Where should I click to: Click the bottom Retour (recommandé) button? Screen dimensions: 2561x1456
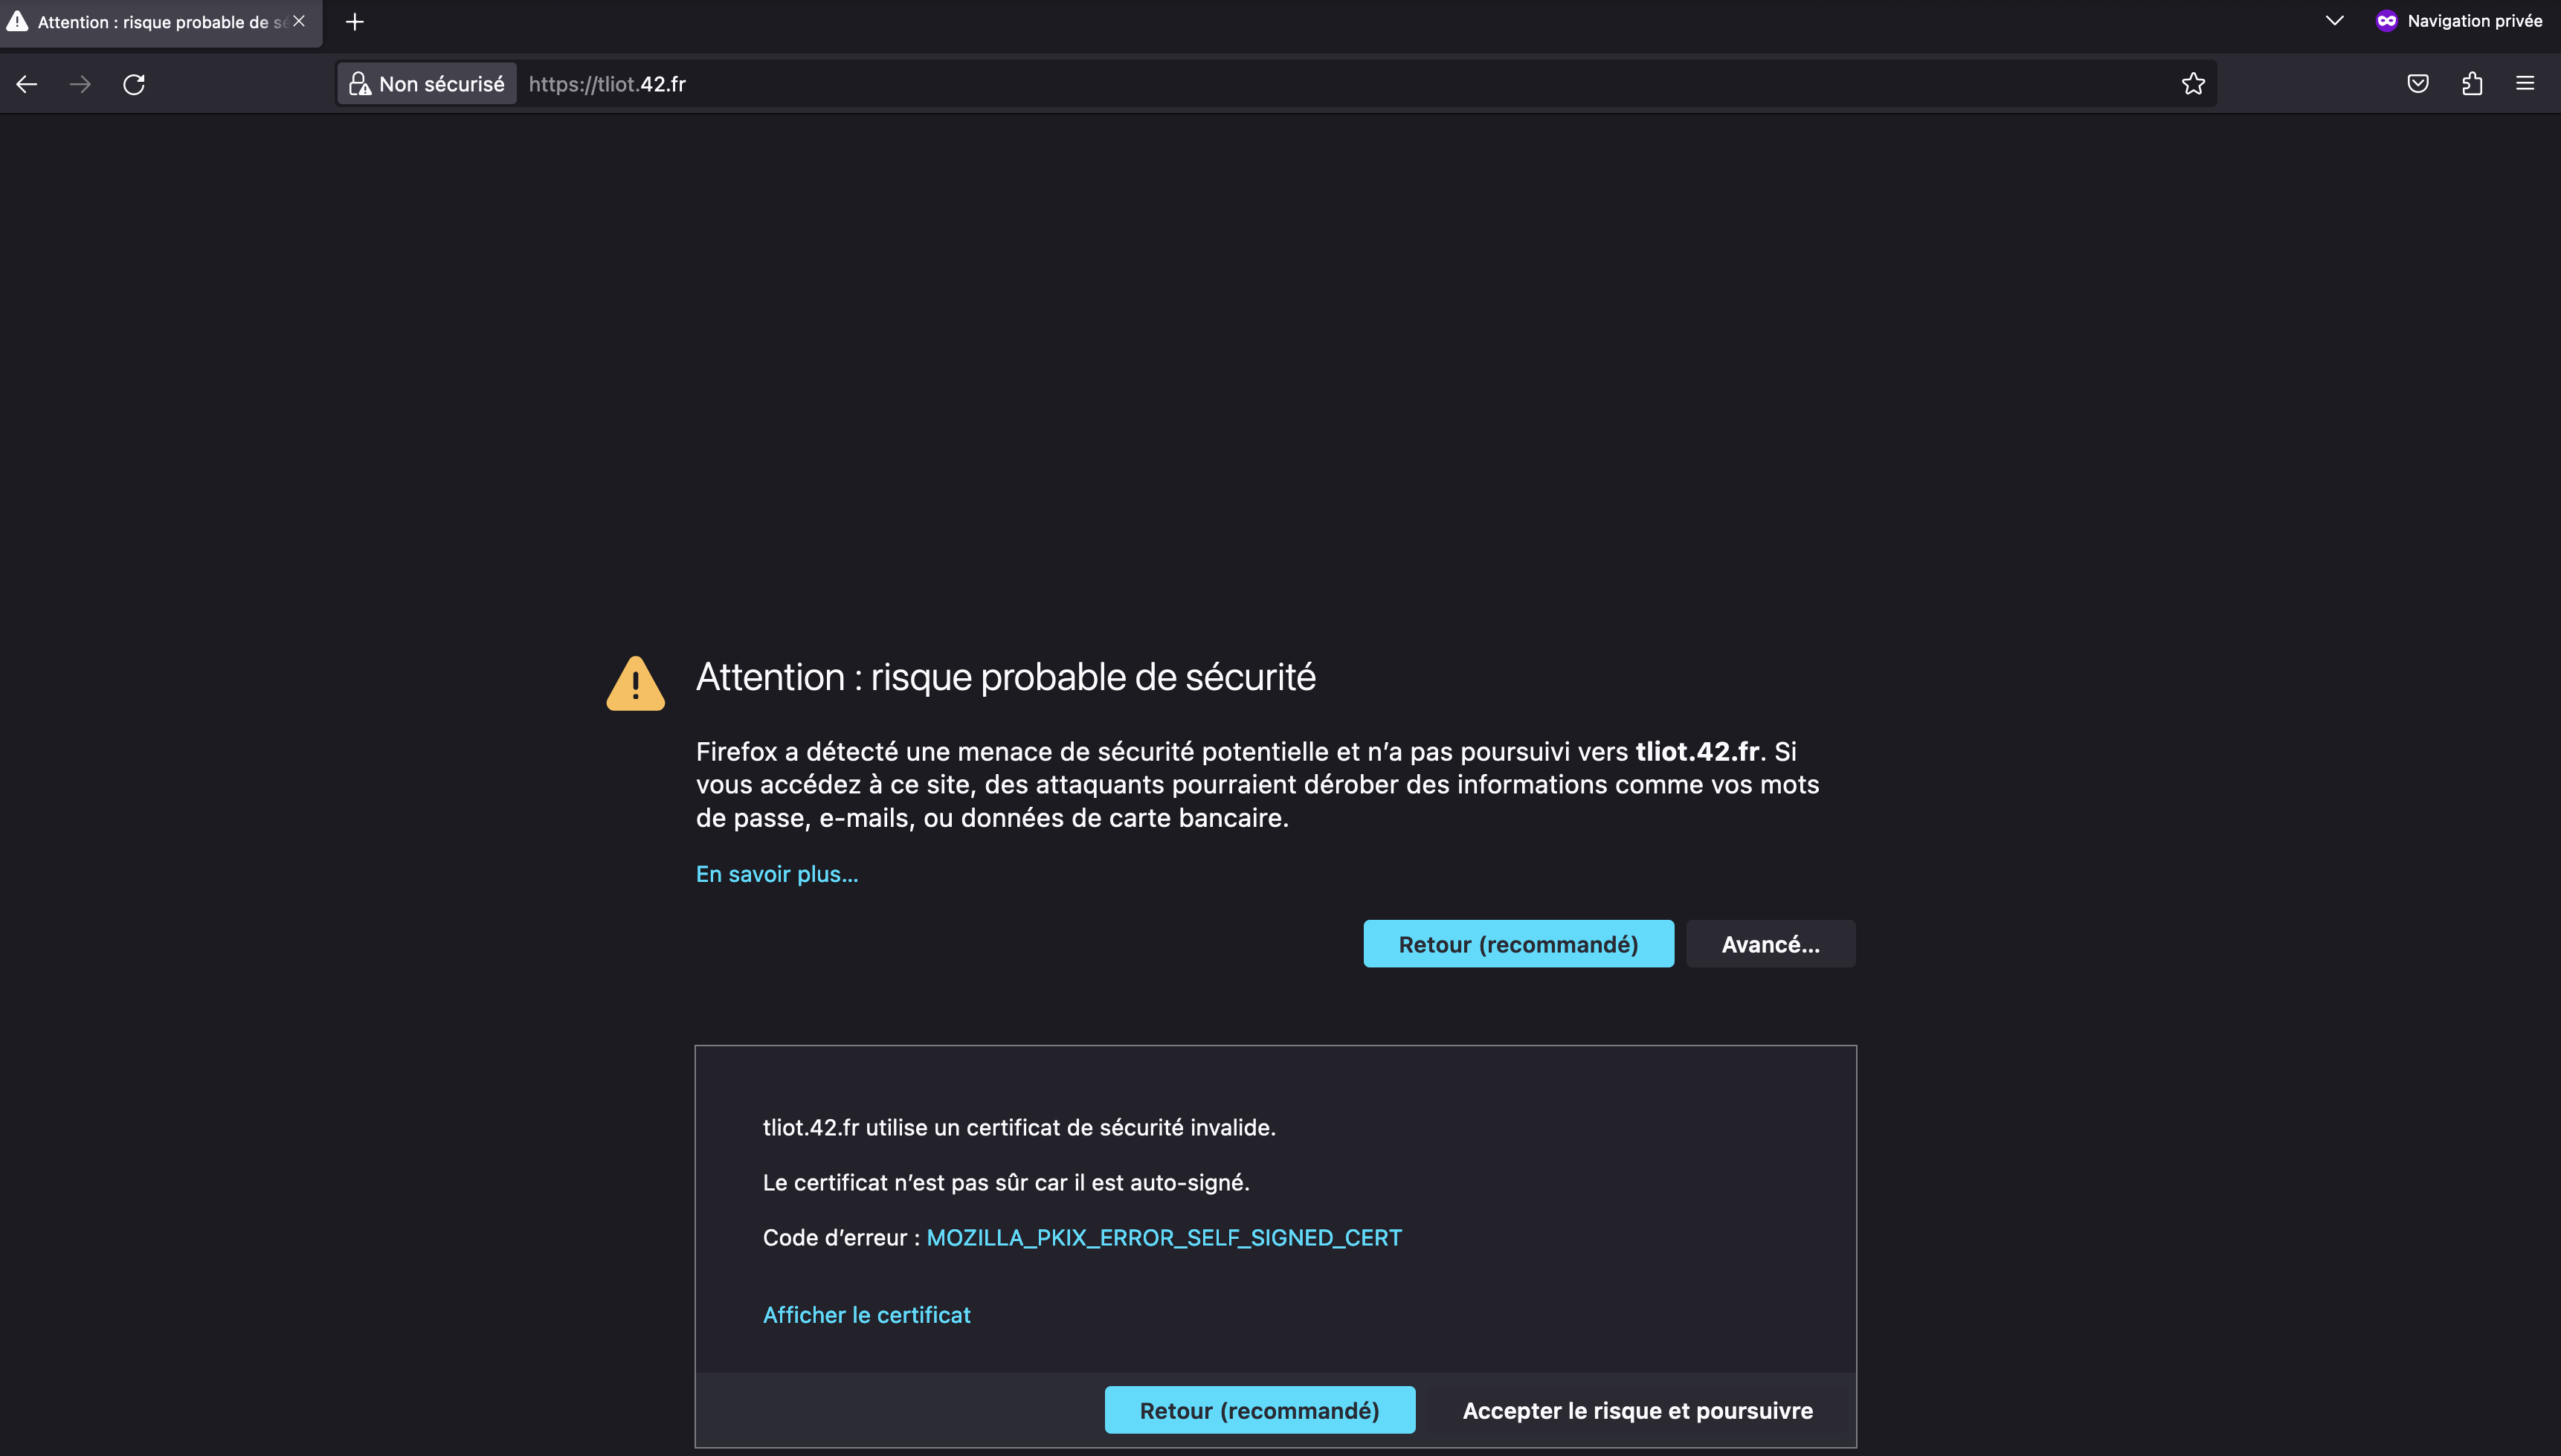click(1259, 1410)
